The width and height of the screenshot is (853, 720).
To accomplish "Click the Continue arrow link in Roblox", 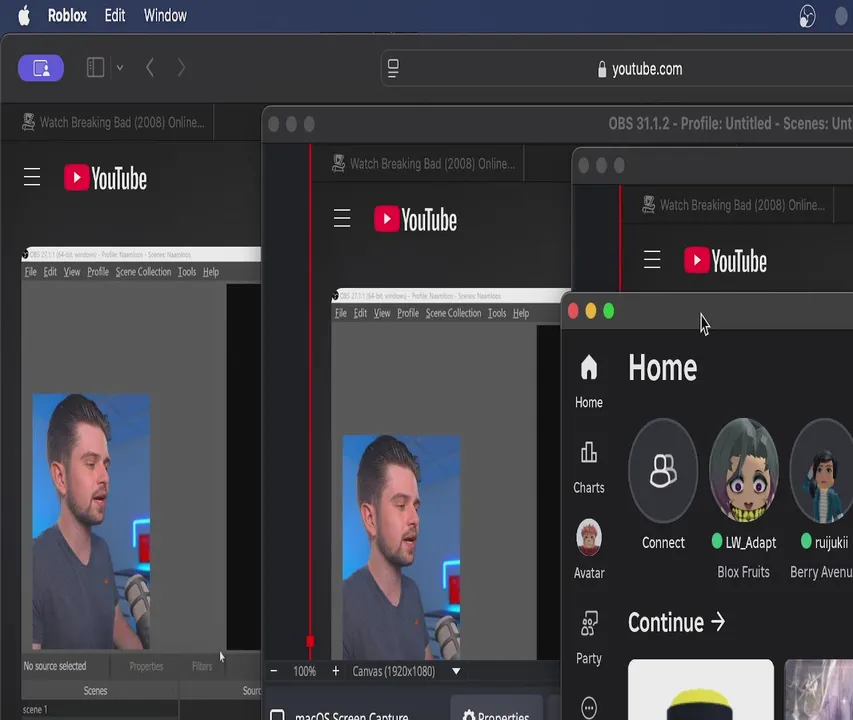I will (x=676, y=622).
